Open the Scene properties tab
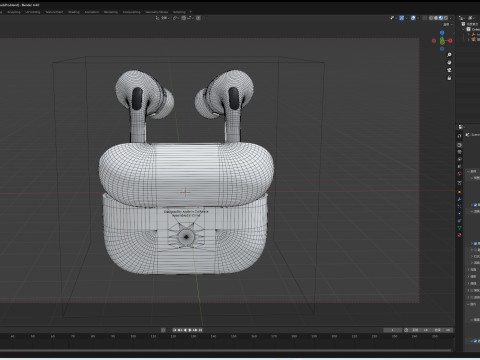The height and width of the screenshot is (360, 480). tap(459, 166)
